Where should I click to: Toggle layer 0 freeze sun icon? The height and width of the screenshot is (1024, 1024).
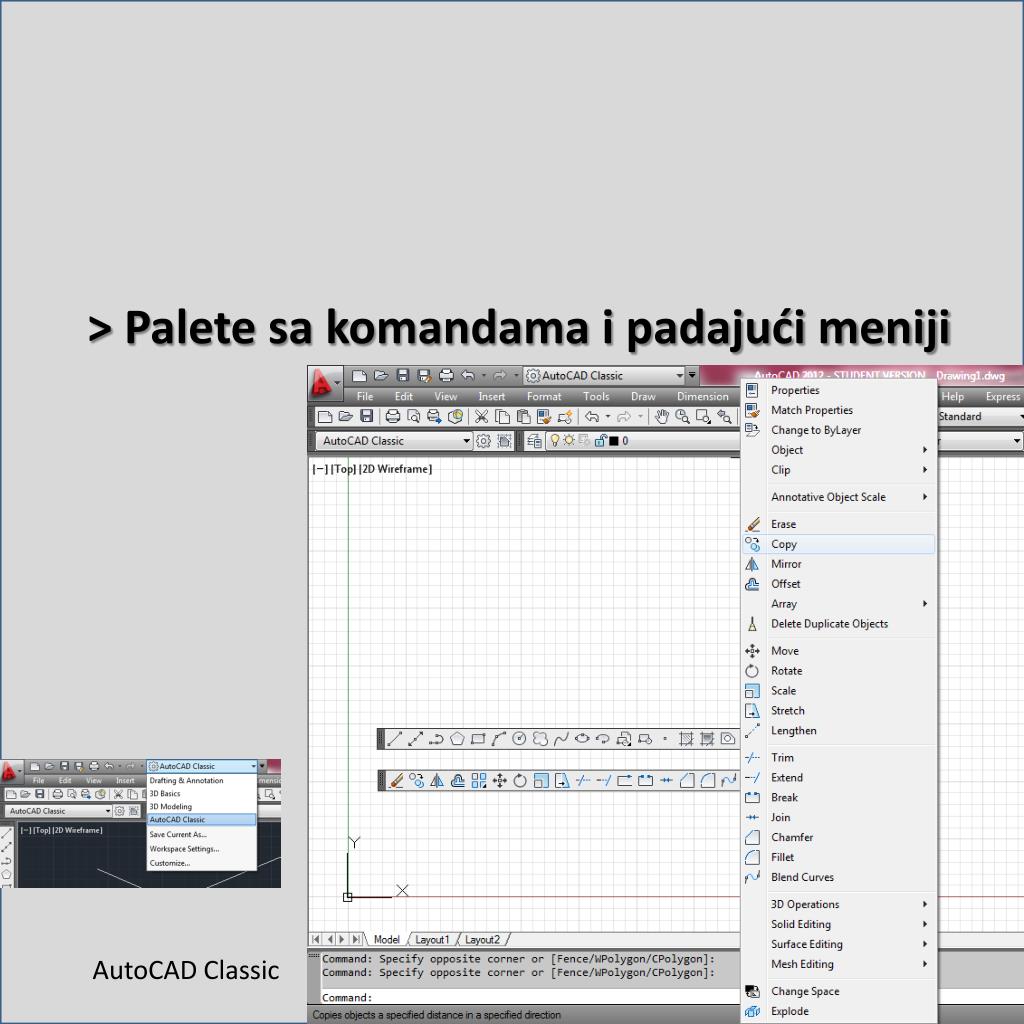click(x=569, y=441)
